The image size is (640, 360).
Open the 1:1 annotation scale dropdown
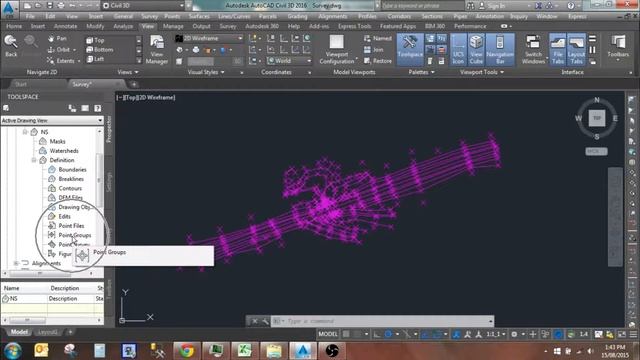point(496,334)
